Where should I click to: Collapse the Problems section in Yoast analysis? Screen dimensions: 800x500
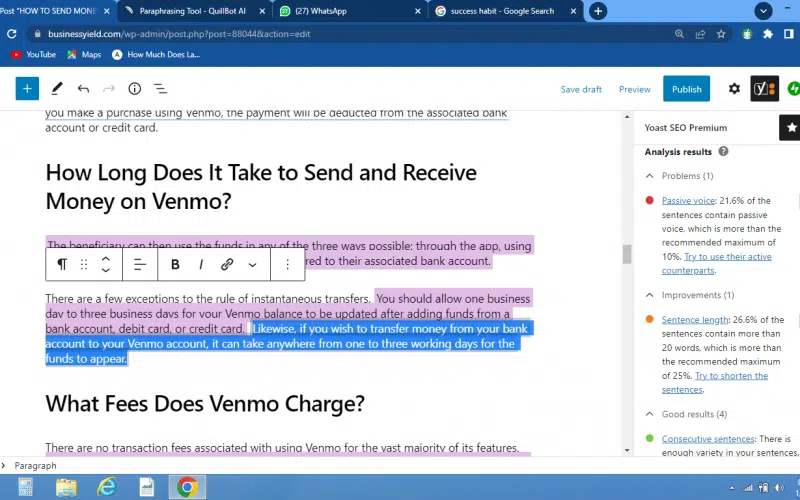(649, 176)
